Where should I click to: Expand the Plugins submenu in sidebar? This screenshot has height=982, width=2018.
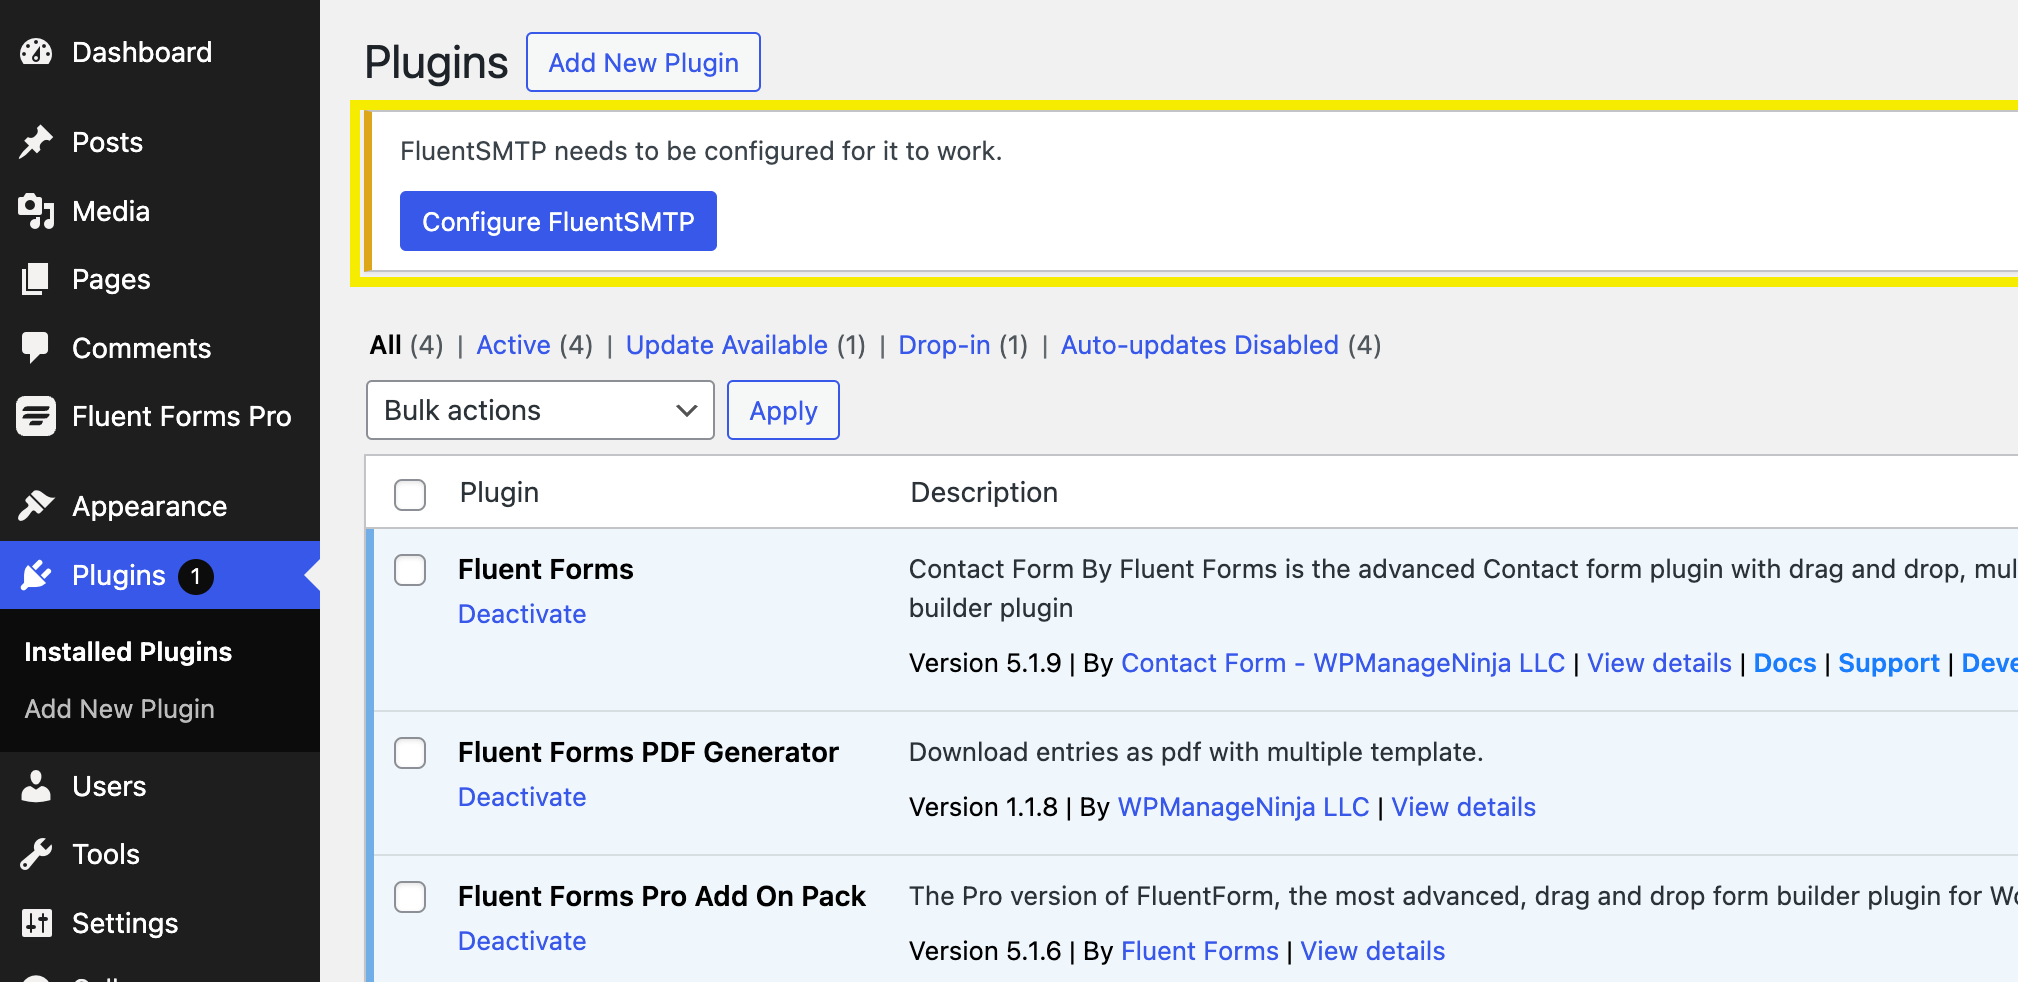pos(117,575)
